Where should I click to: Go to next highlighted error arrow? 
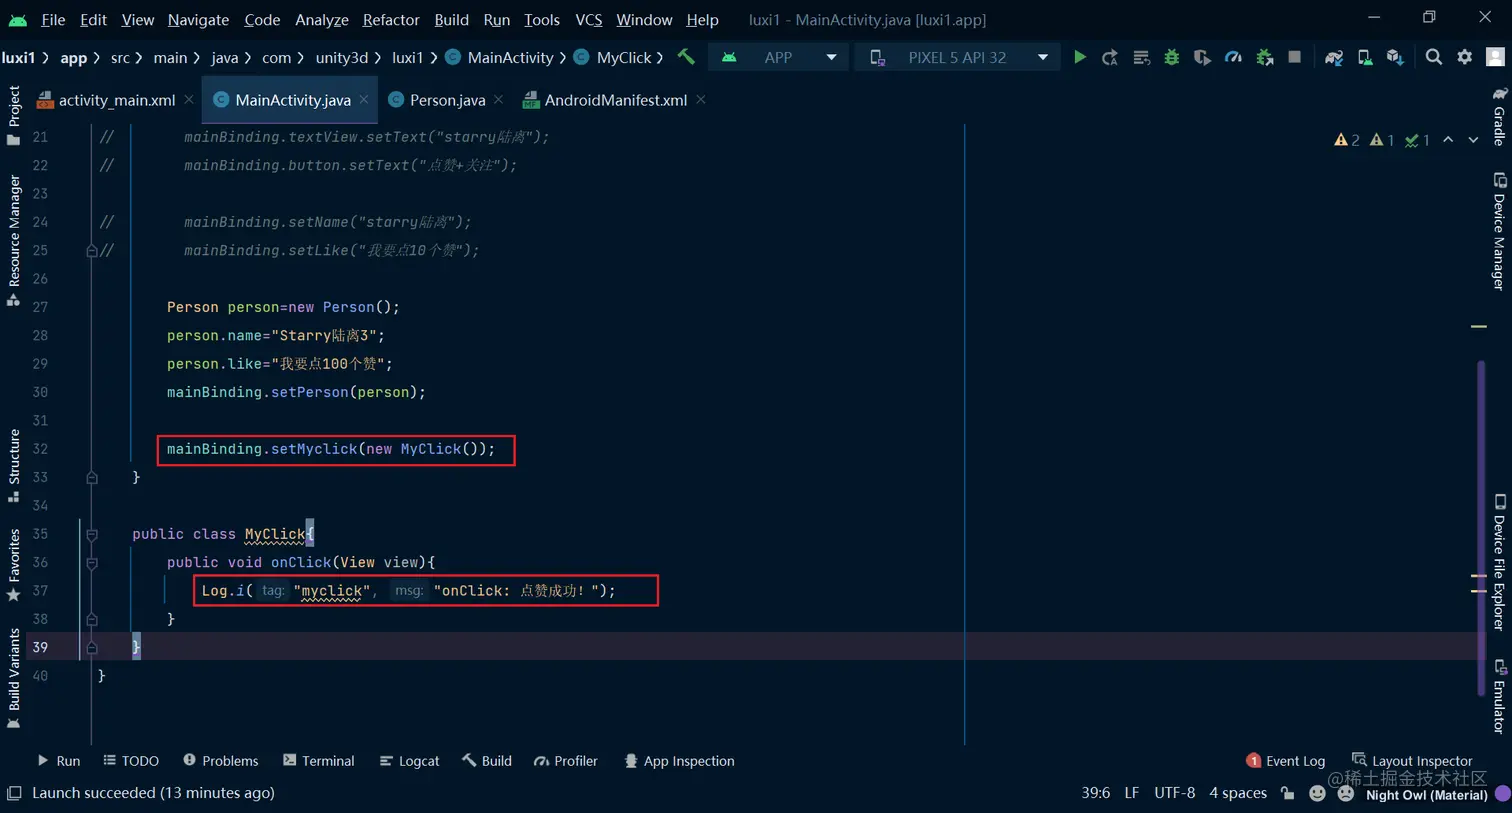point(1473,140)
